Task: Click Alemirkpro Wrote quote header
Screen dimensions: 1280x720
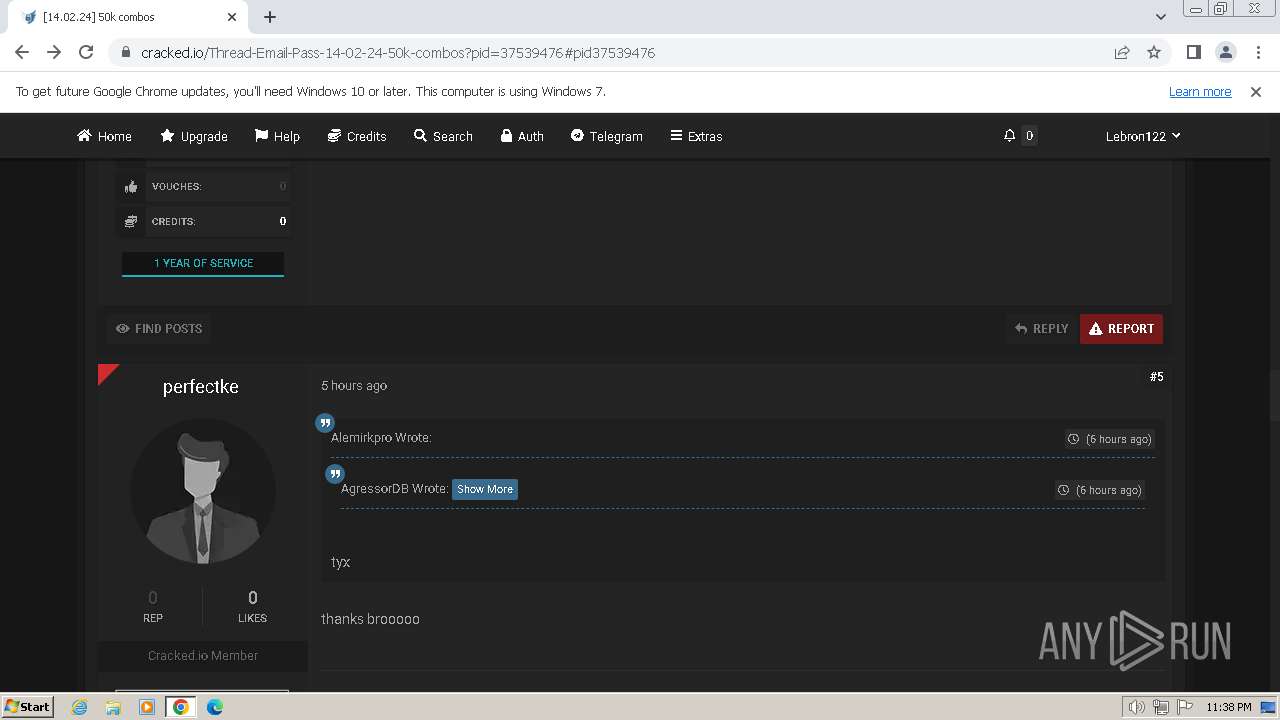Action: tap(381, 438)
